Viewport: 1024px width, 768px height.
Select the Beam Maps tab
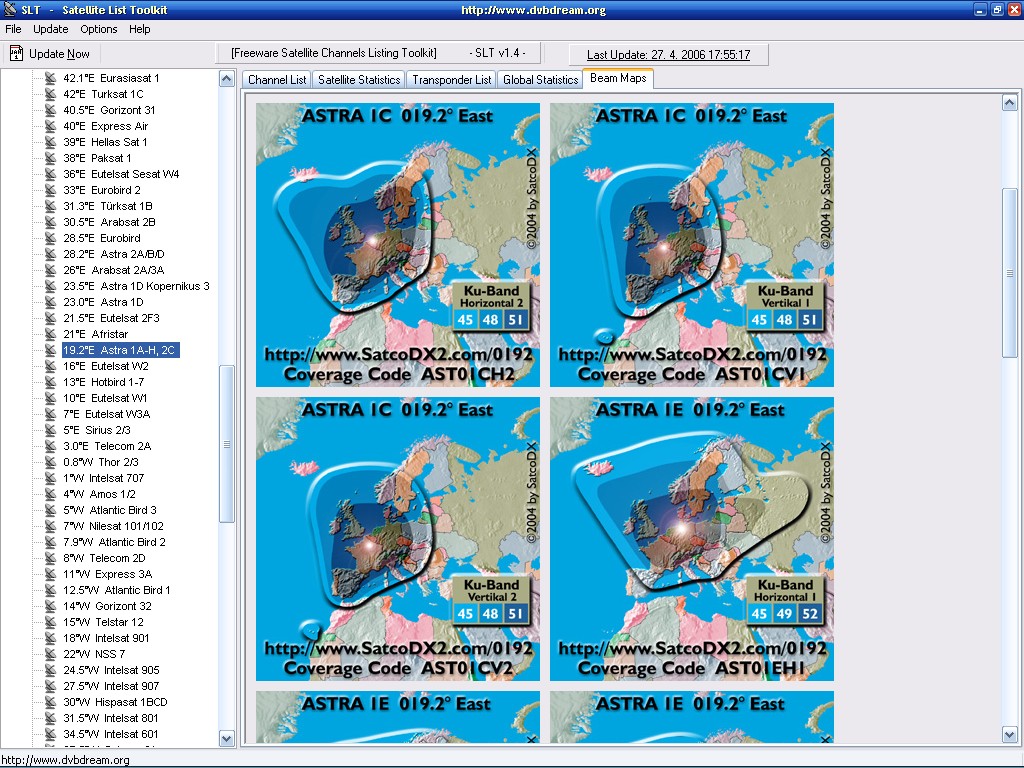coord(618,78)
